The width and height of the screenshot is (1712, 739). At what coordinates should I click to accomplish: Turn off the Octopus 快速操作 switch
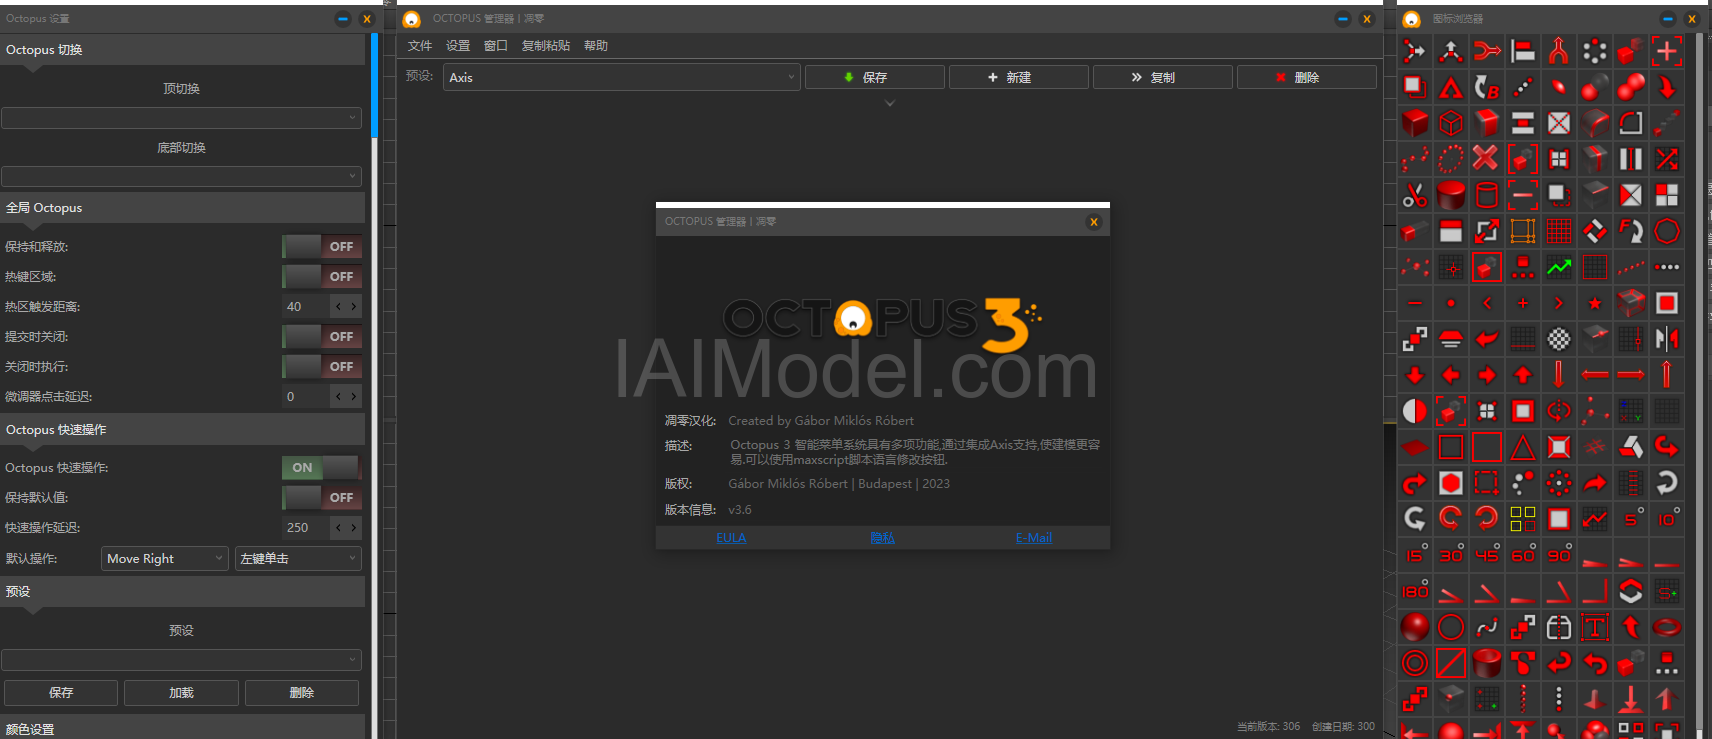tap(321, 468)
